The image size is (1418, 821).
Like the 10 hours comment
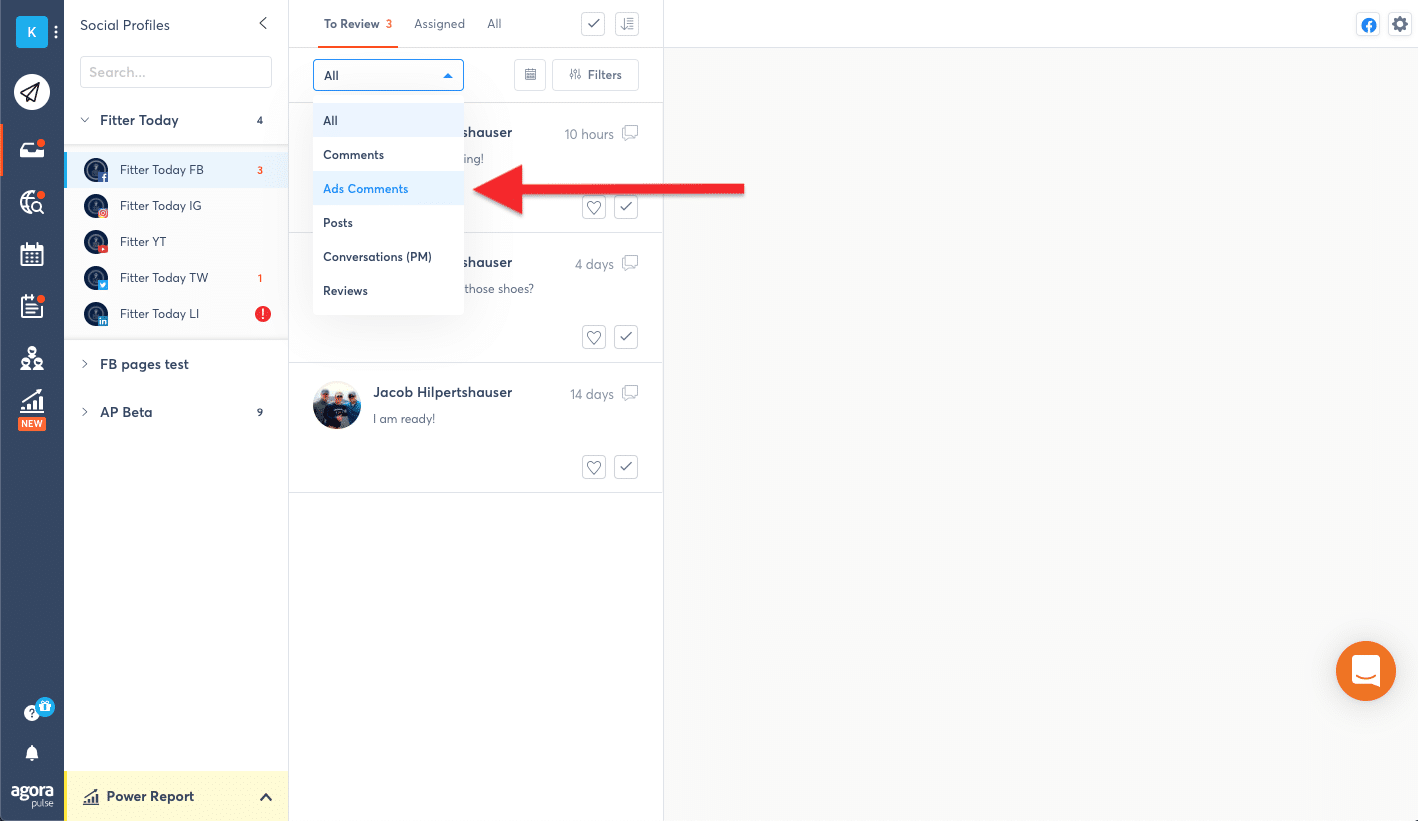click(594, 207)
